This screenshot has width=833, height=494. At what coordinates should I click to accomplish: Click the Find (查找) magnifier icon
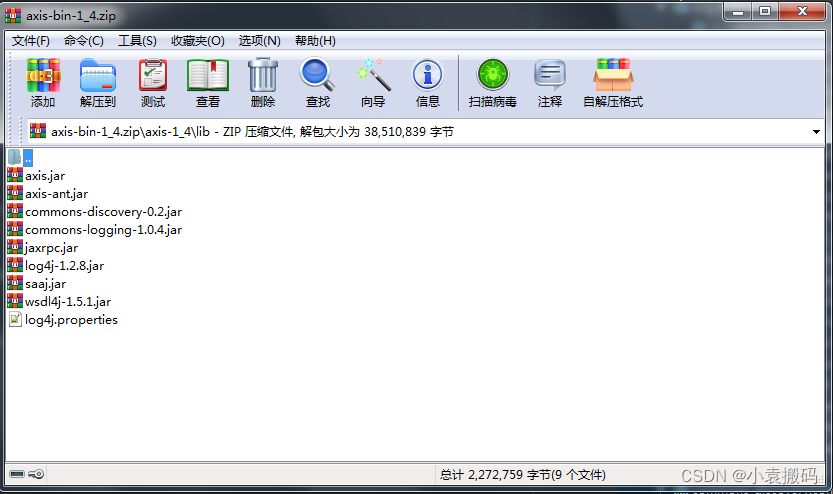318,76
